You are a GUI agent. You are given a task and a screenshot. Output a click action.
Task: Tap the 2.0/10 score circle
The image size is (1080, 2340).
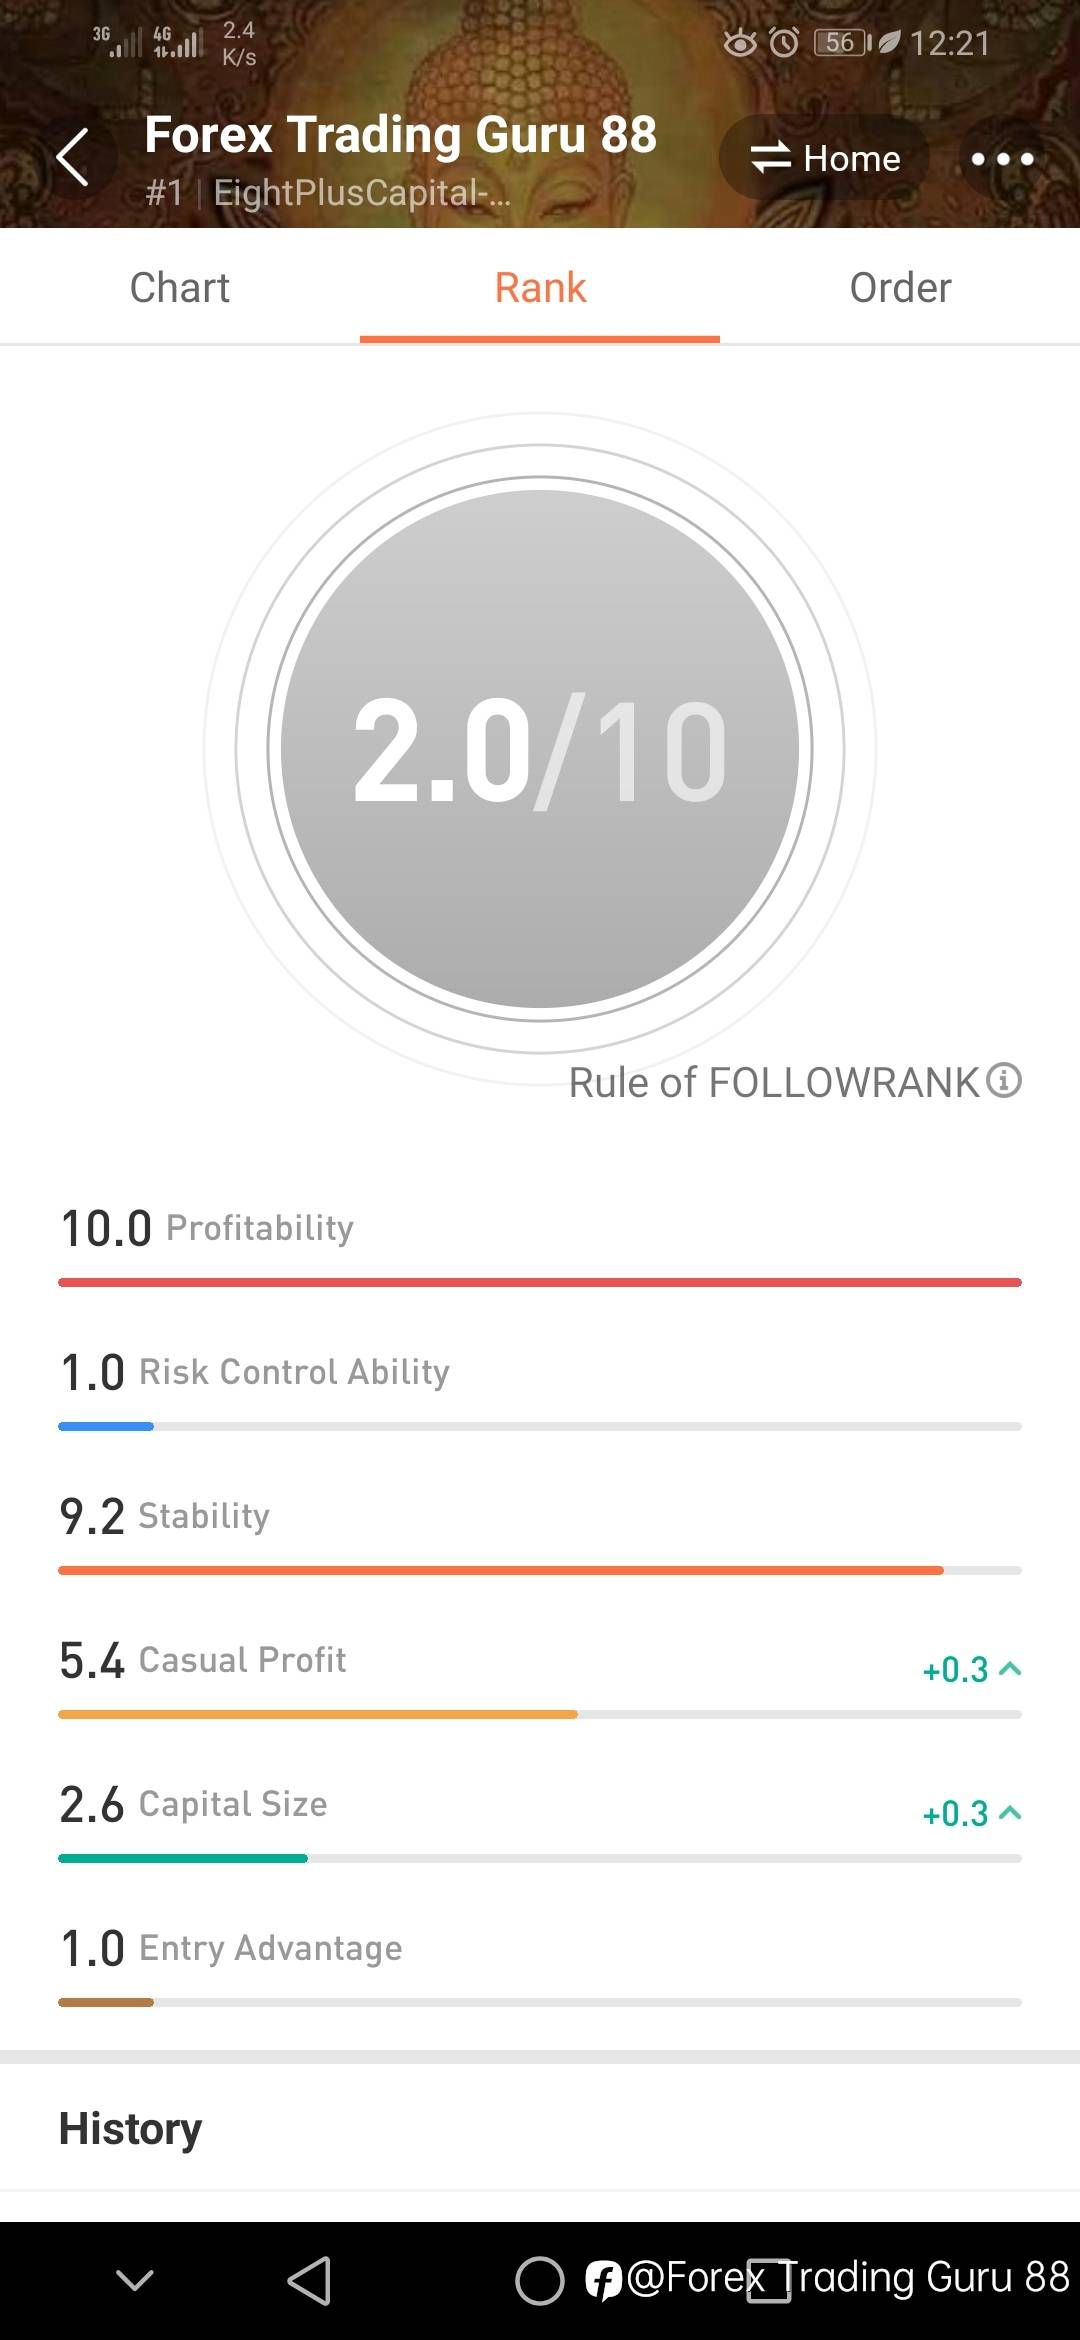pyautogui.click(x=540, y=749)
